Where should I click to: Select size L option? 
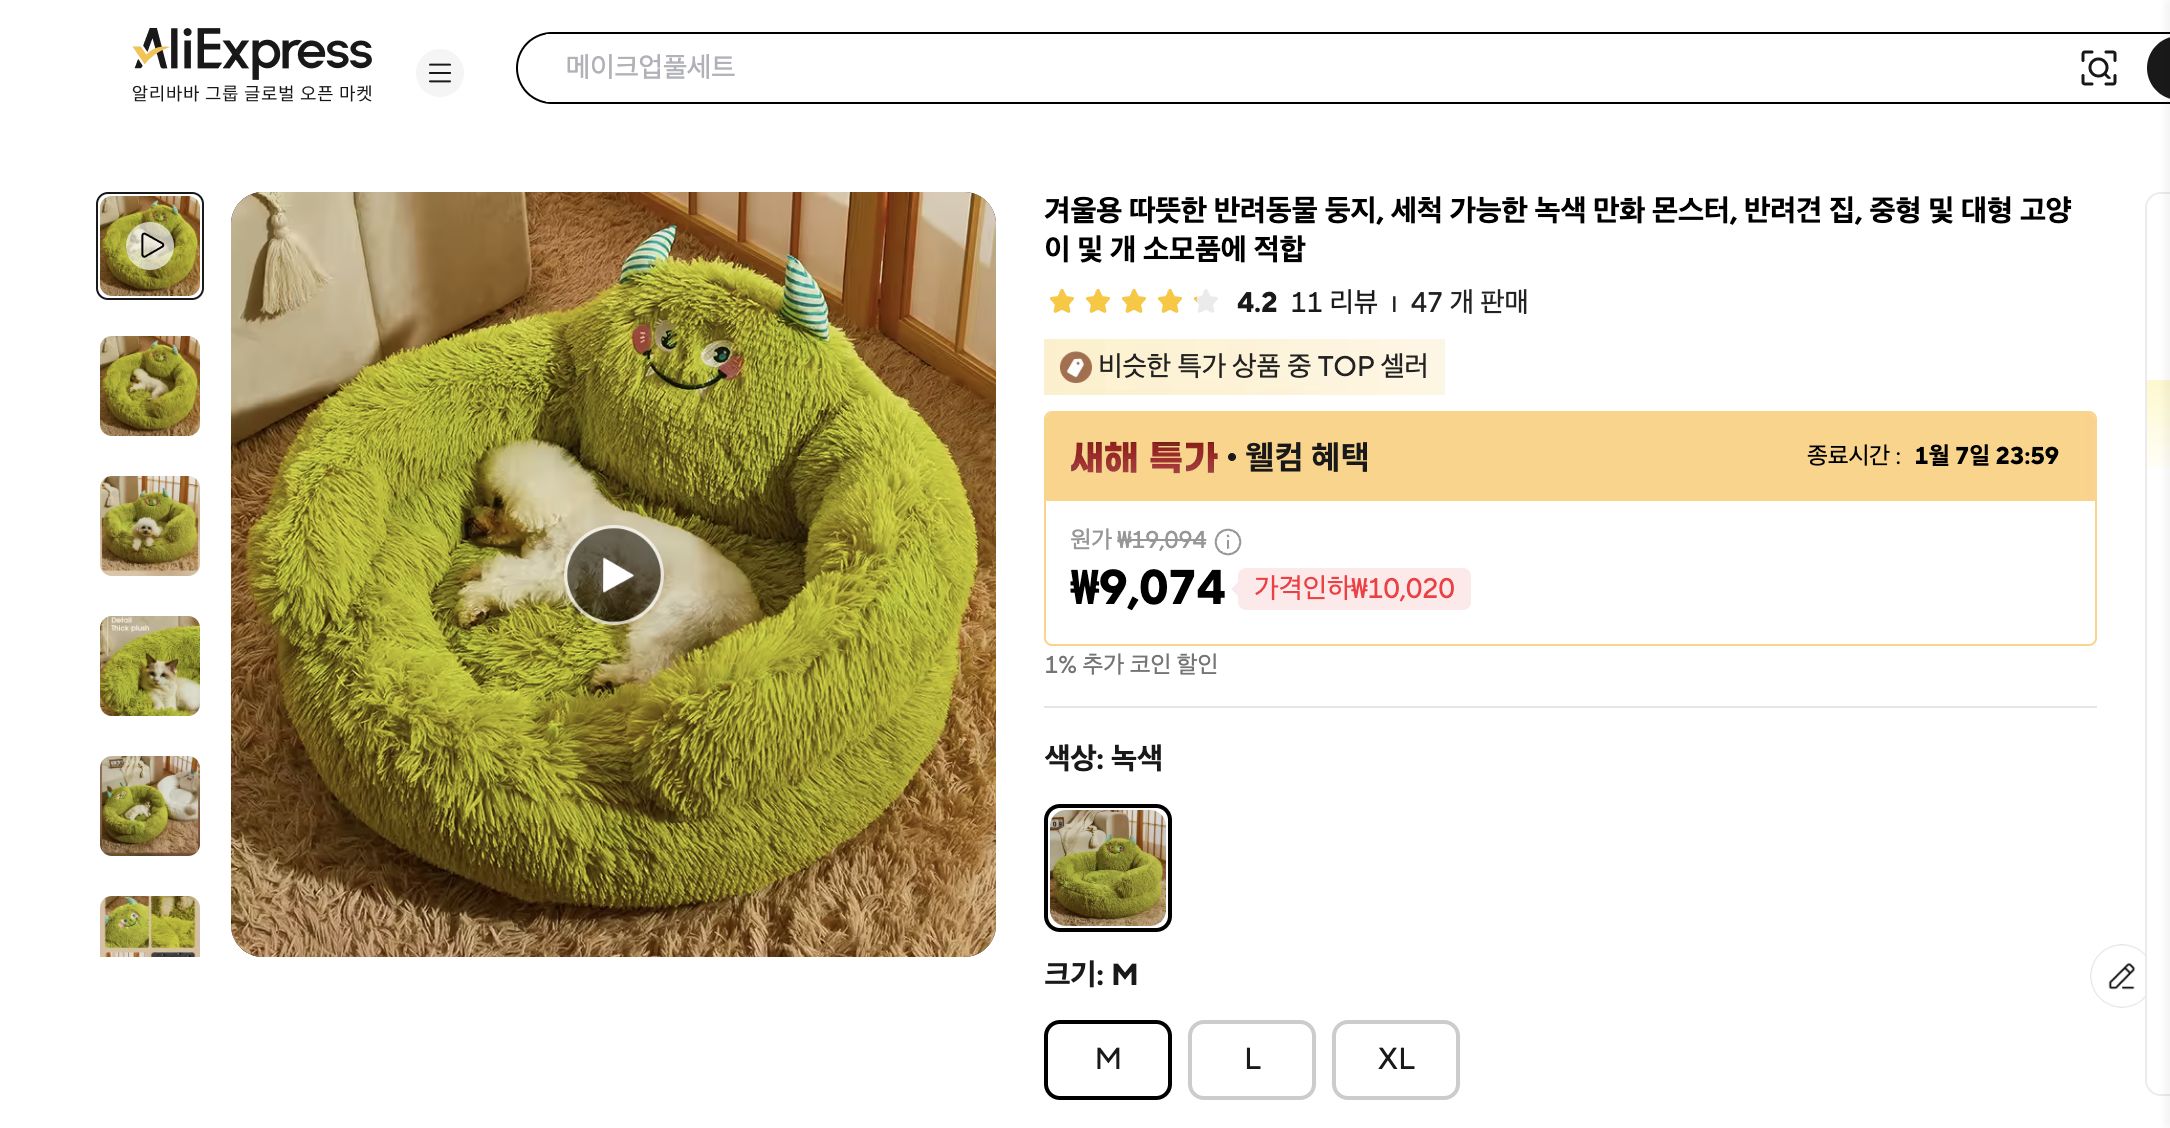point(1251,1060)
